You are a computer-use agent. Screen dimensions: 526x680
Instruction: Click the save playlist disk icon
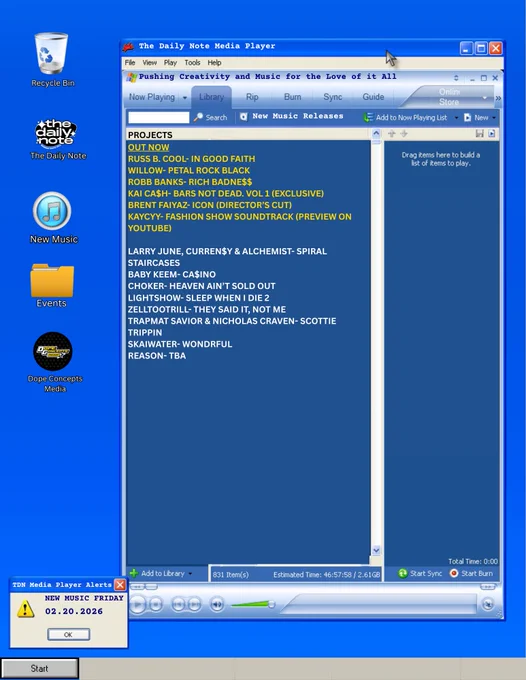[479, 134]
